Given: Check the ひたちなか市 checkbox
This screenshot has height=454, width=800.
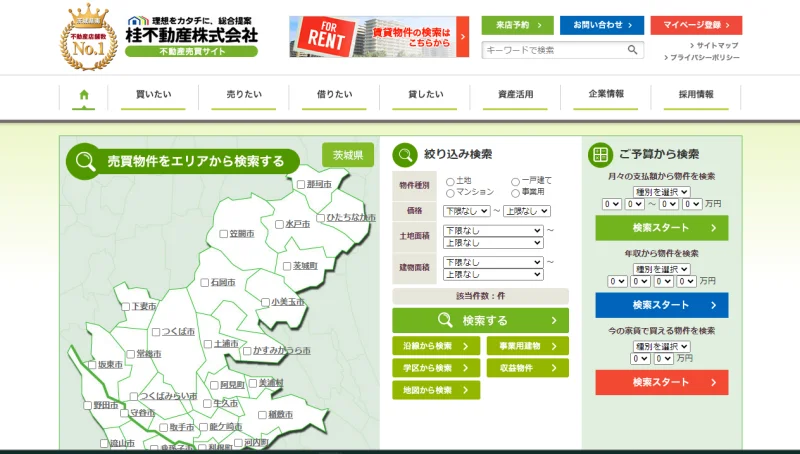Looking at the screenshot, I should (320, 218).
